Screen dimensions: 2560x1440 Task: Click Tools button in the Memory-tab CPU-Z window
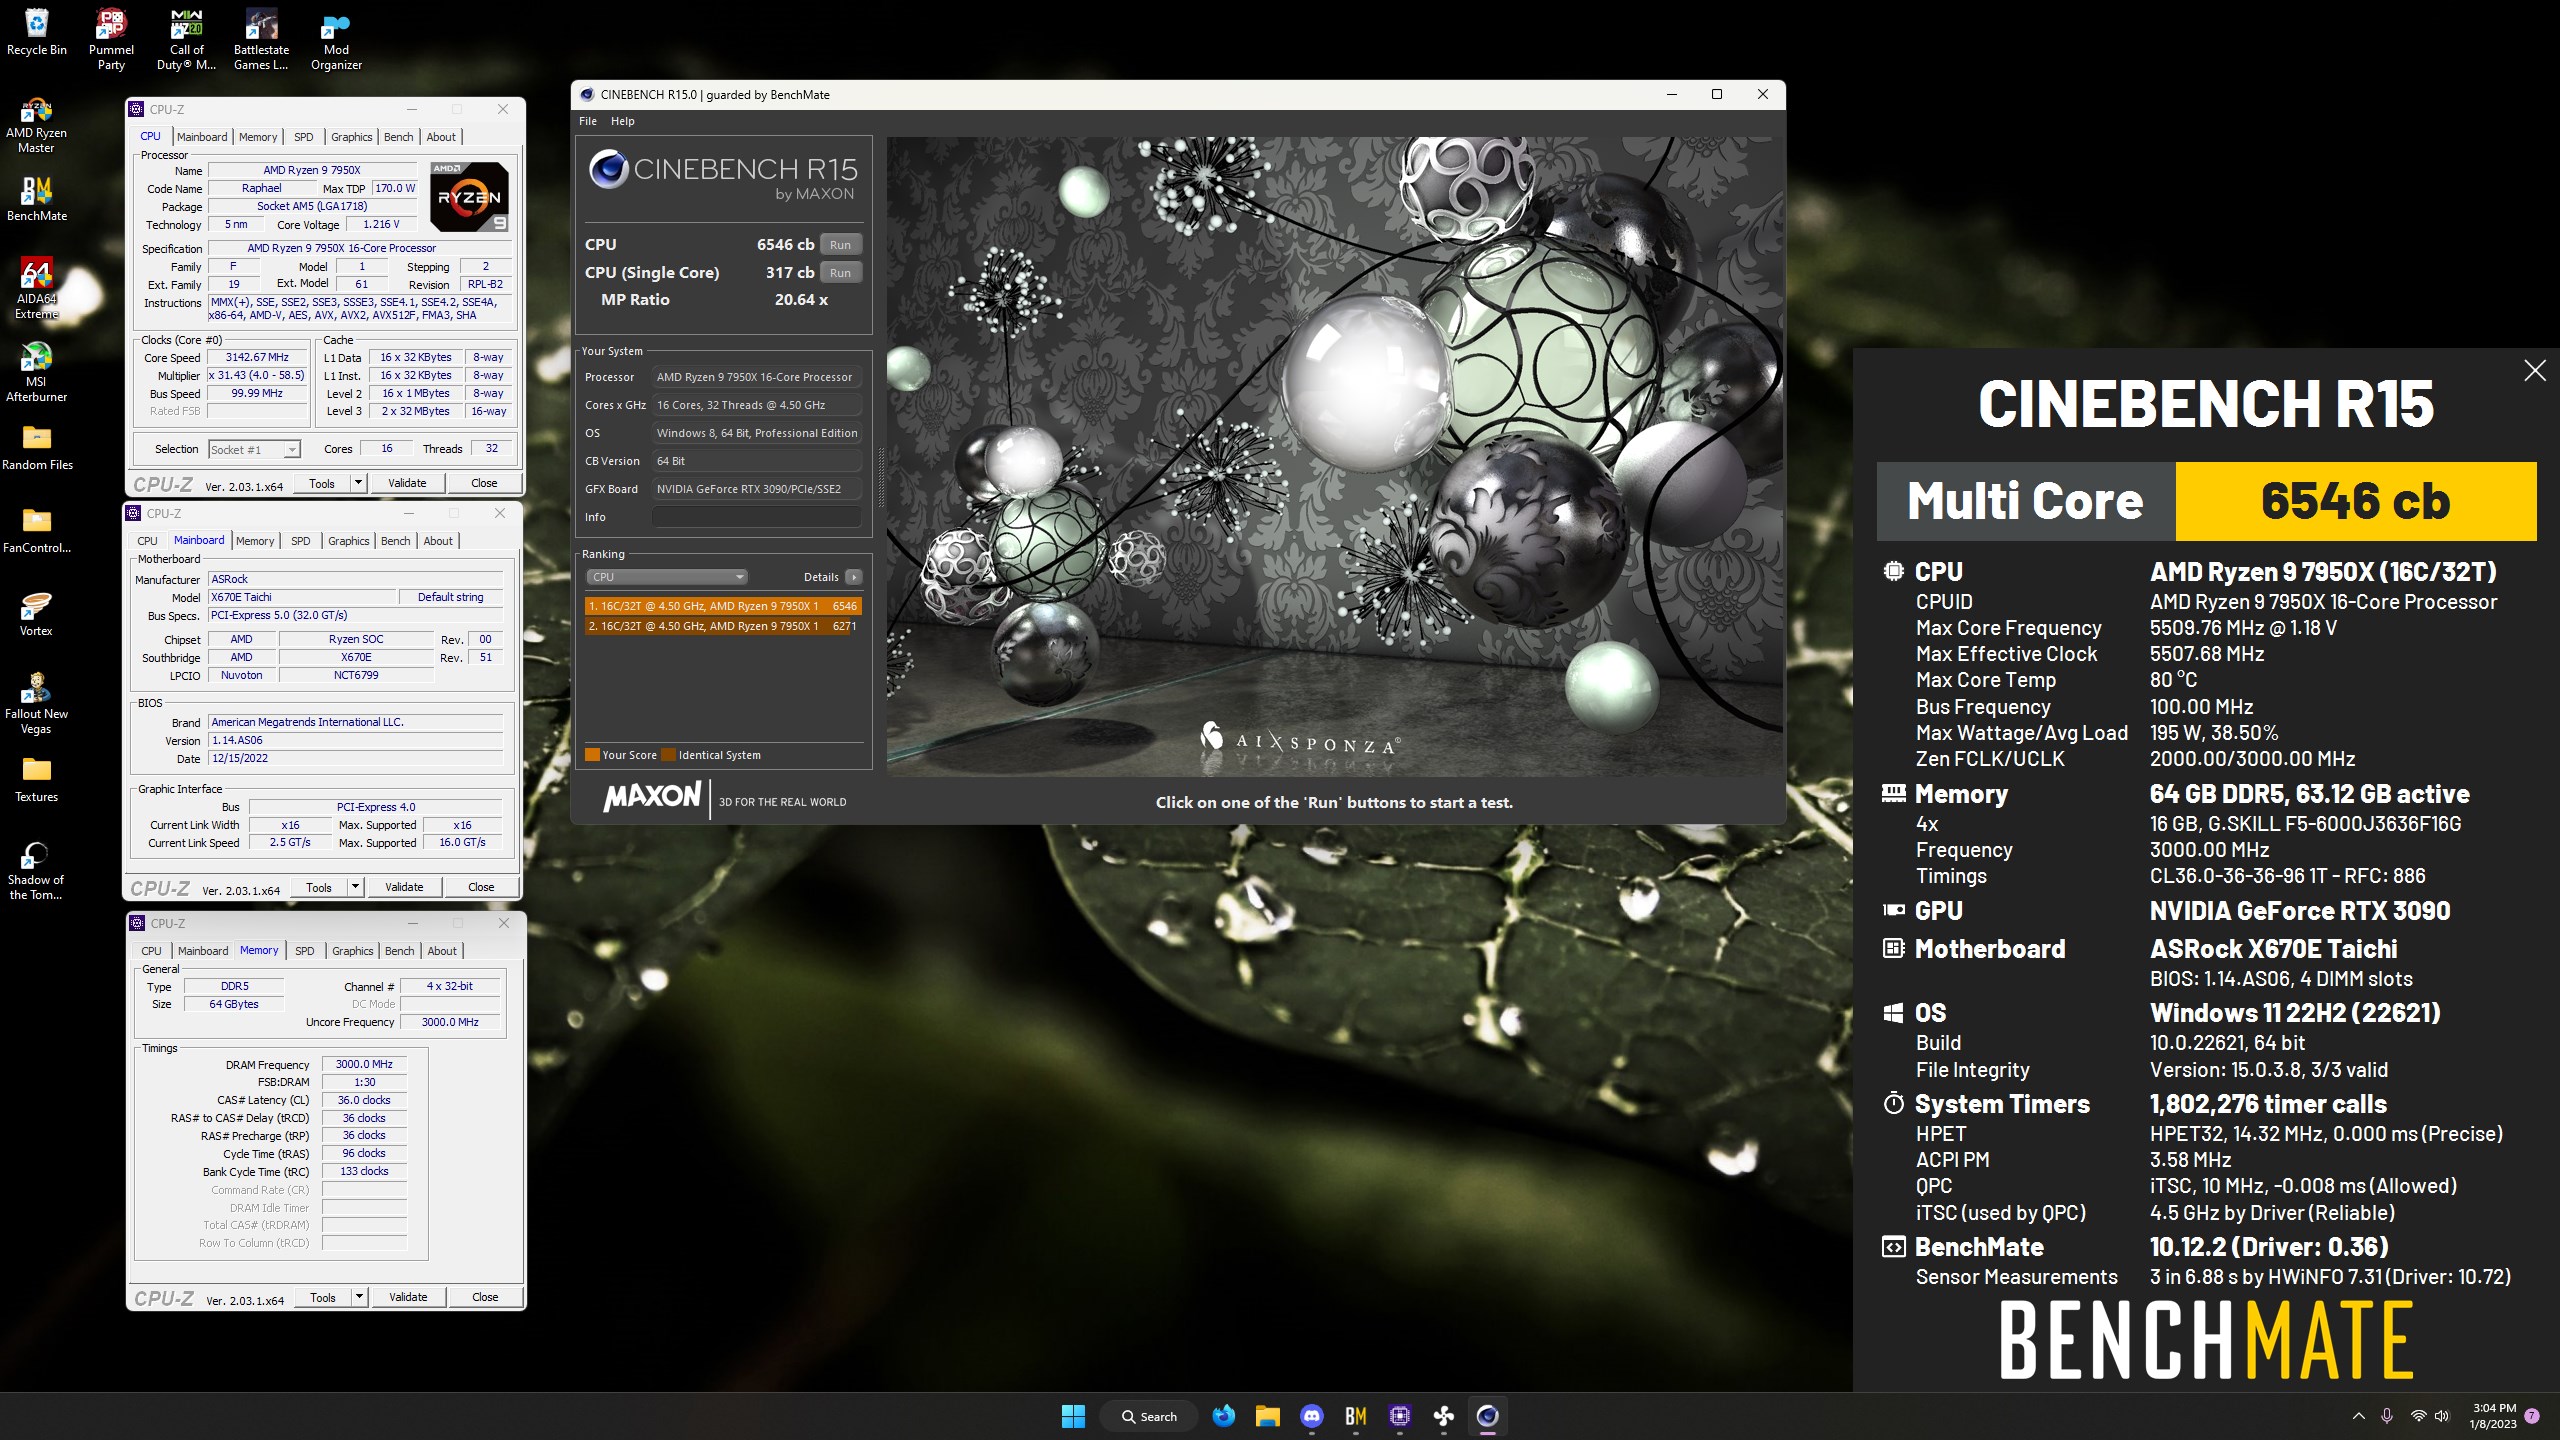click(x=323, y=1297)
